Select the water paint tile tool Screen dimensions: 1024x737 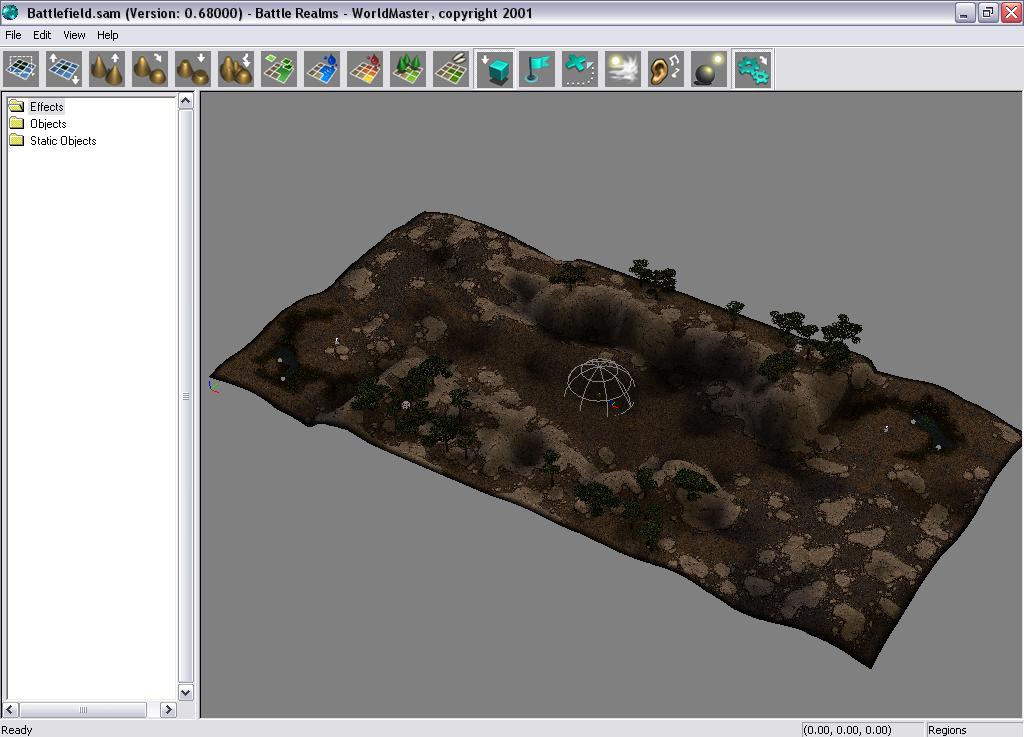pos(322,70)
